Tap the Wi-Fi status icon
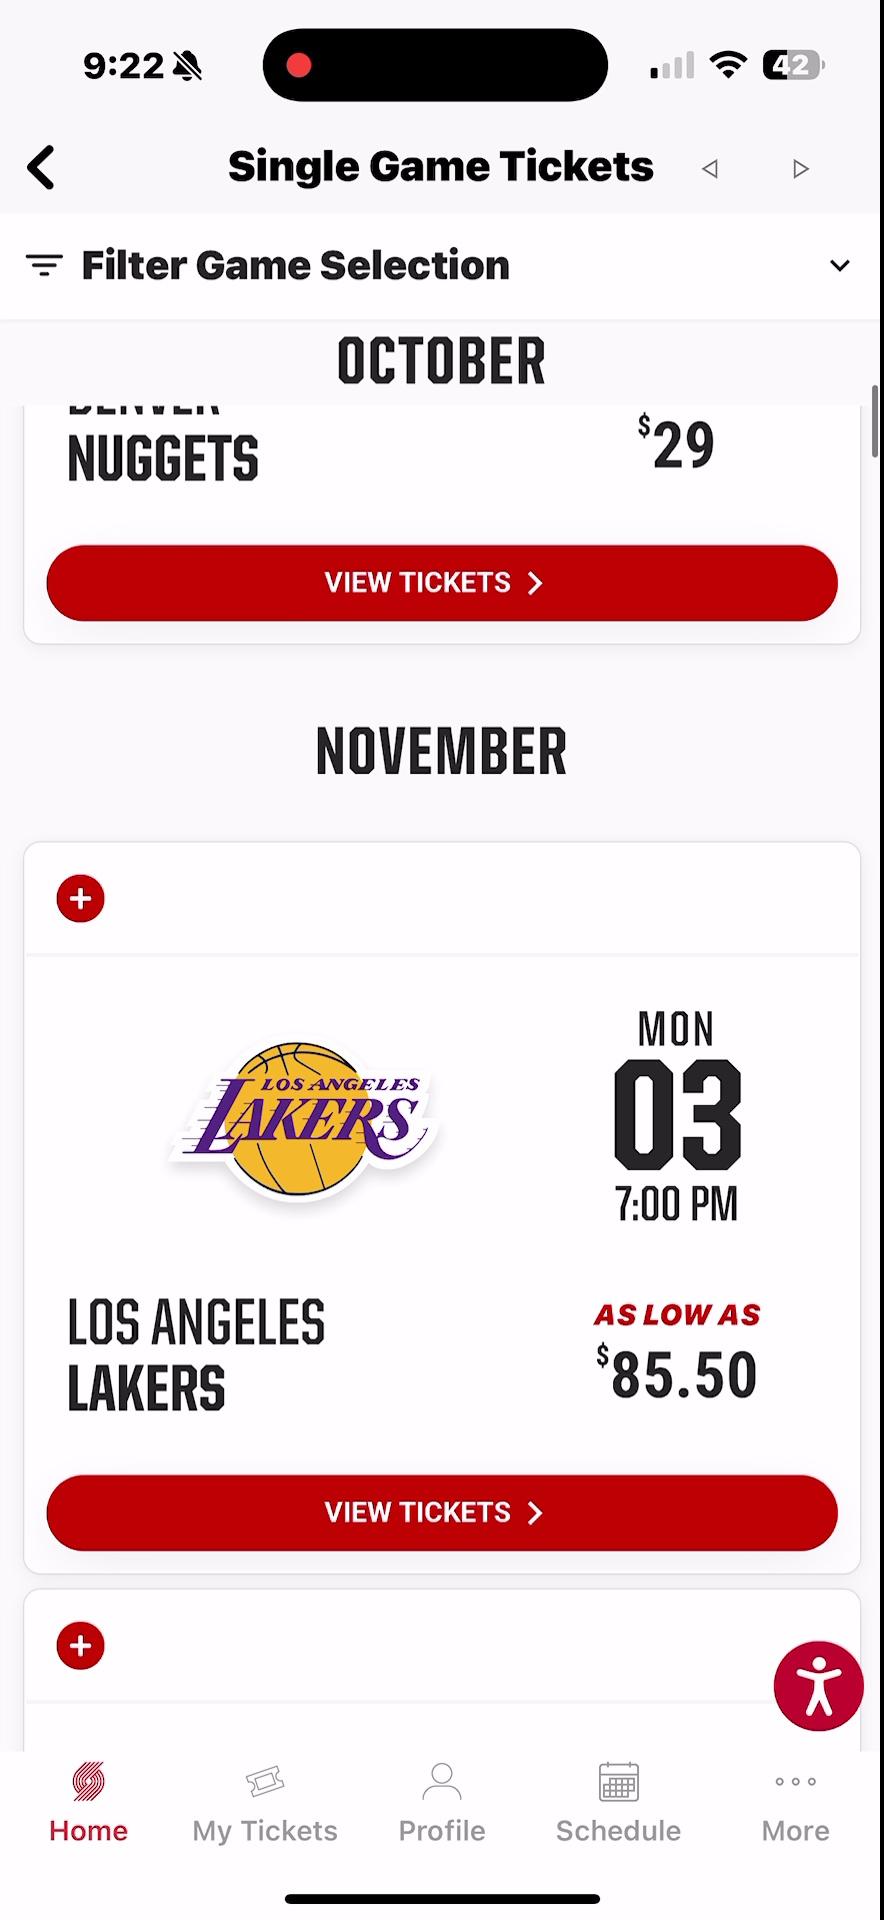The height and width of the screenshot is (1920, 884). (728, 66)
